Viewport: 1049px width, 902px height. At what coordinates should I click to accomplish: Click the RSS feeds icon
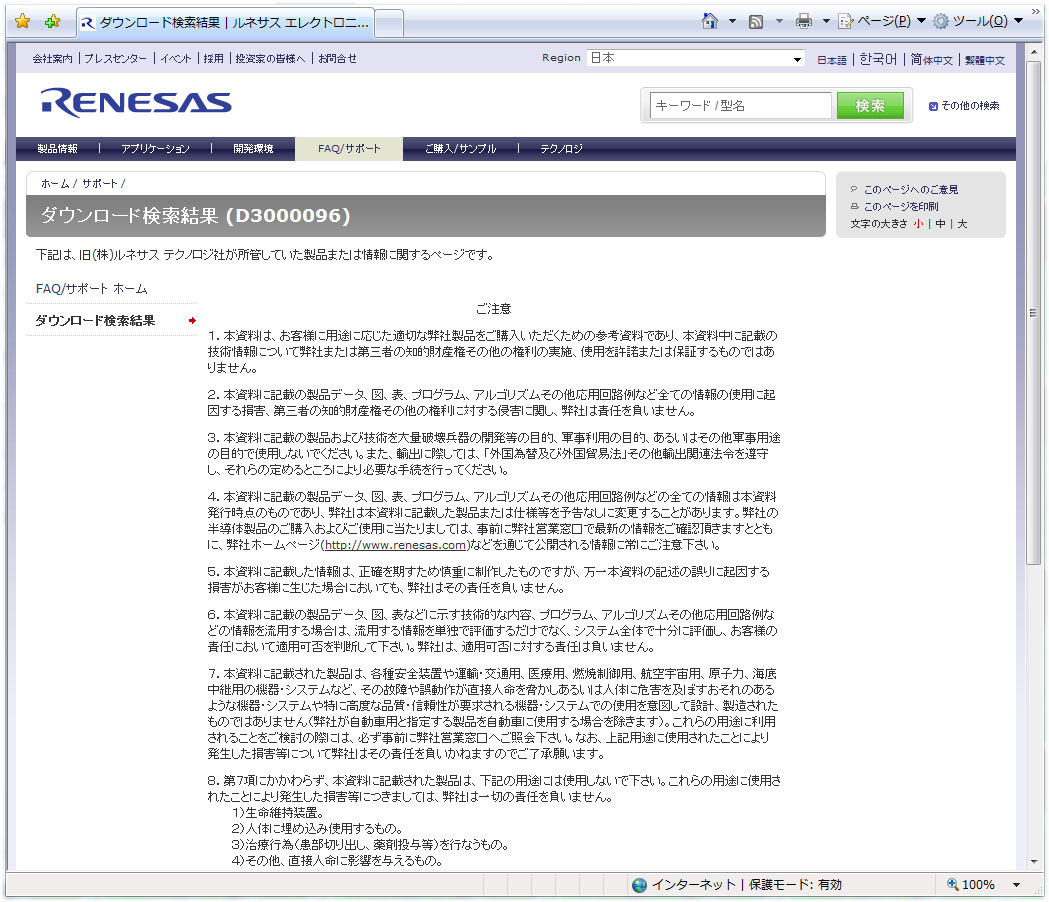(757, 21)
